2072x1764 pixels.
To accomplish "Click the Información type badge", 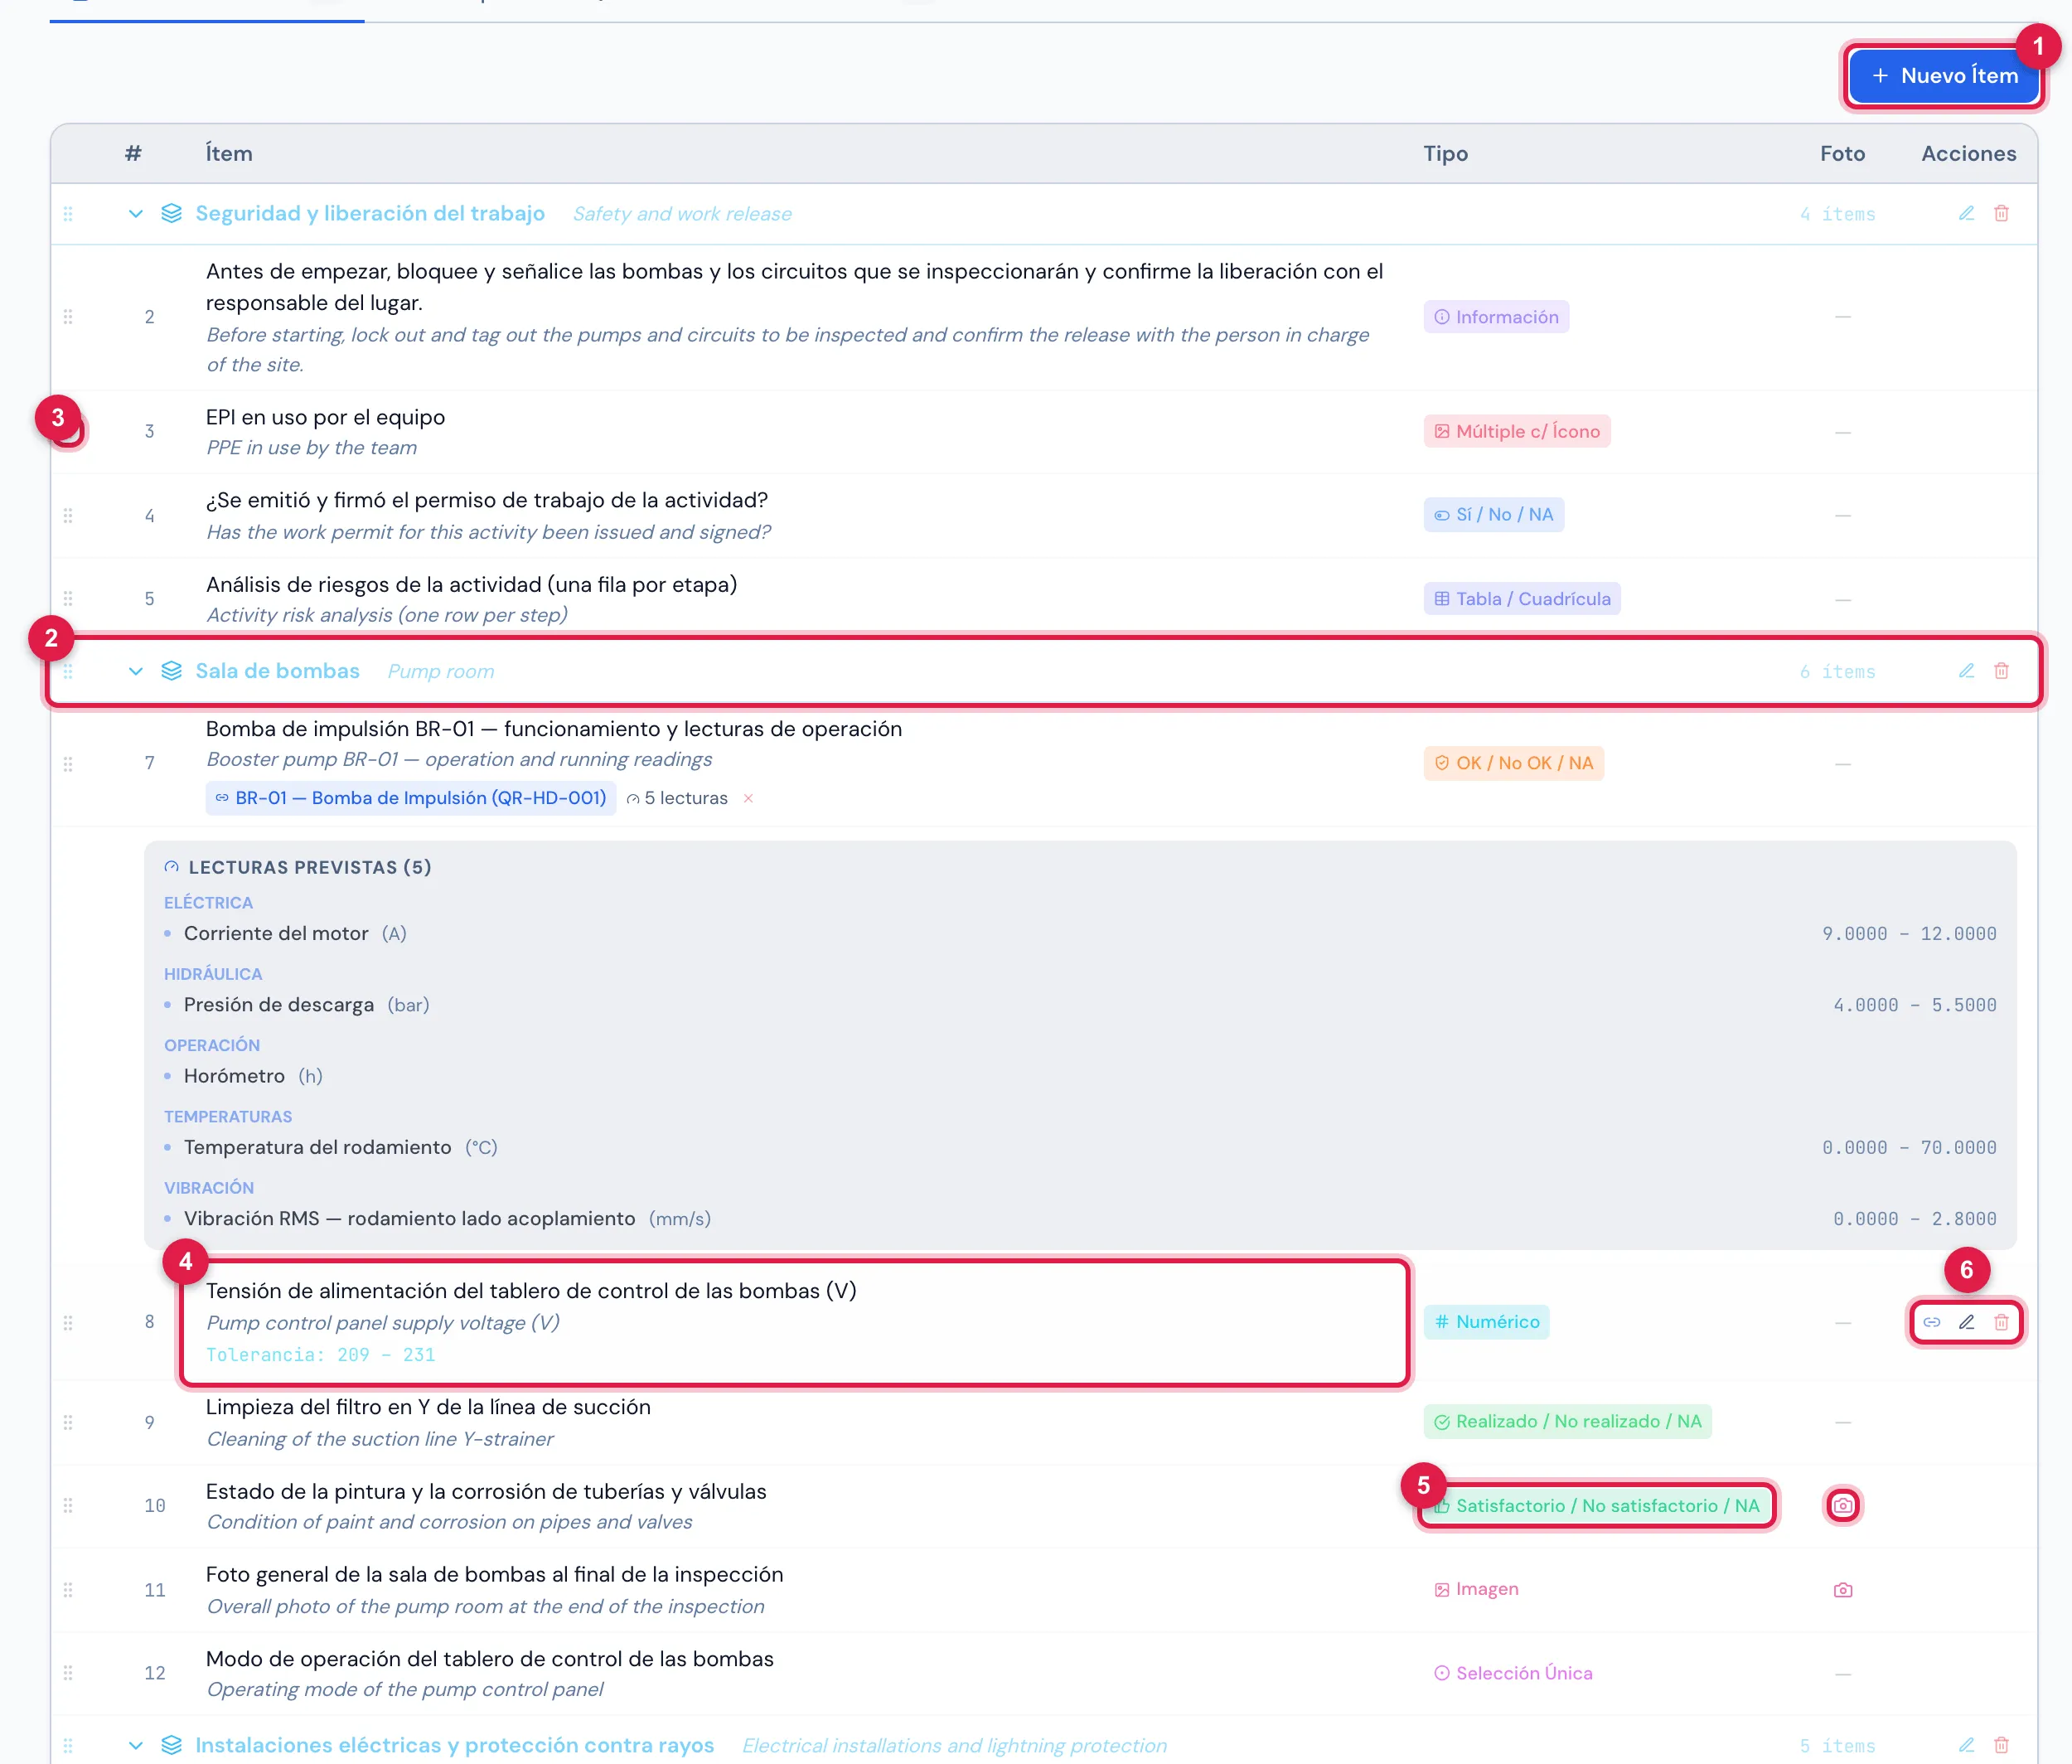I will pyautogui.click(x=1496, y=317).
